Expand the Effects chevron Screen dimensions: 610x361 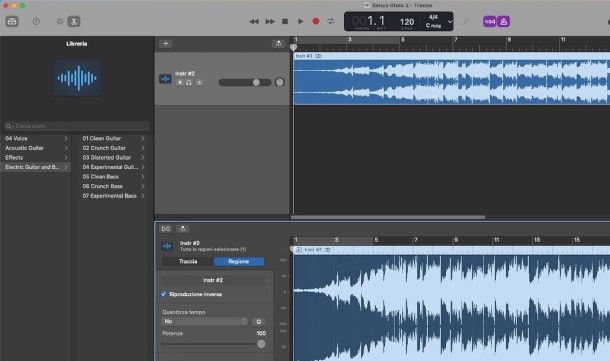tap(66, 158)
